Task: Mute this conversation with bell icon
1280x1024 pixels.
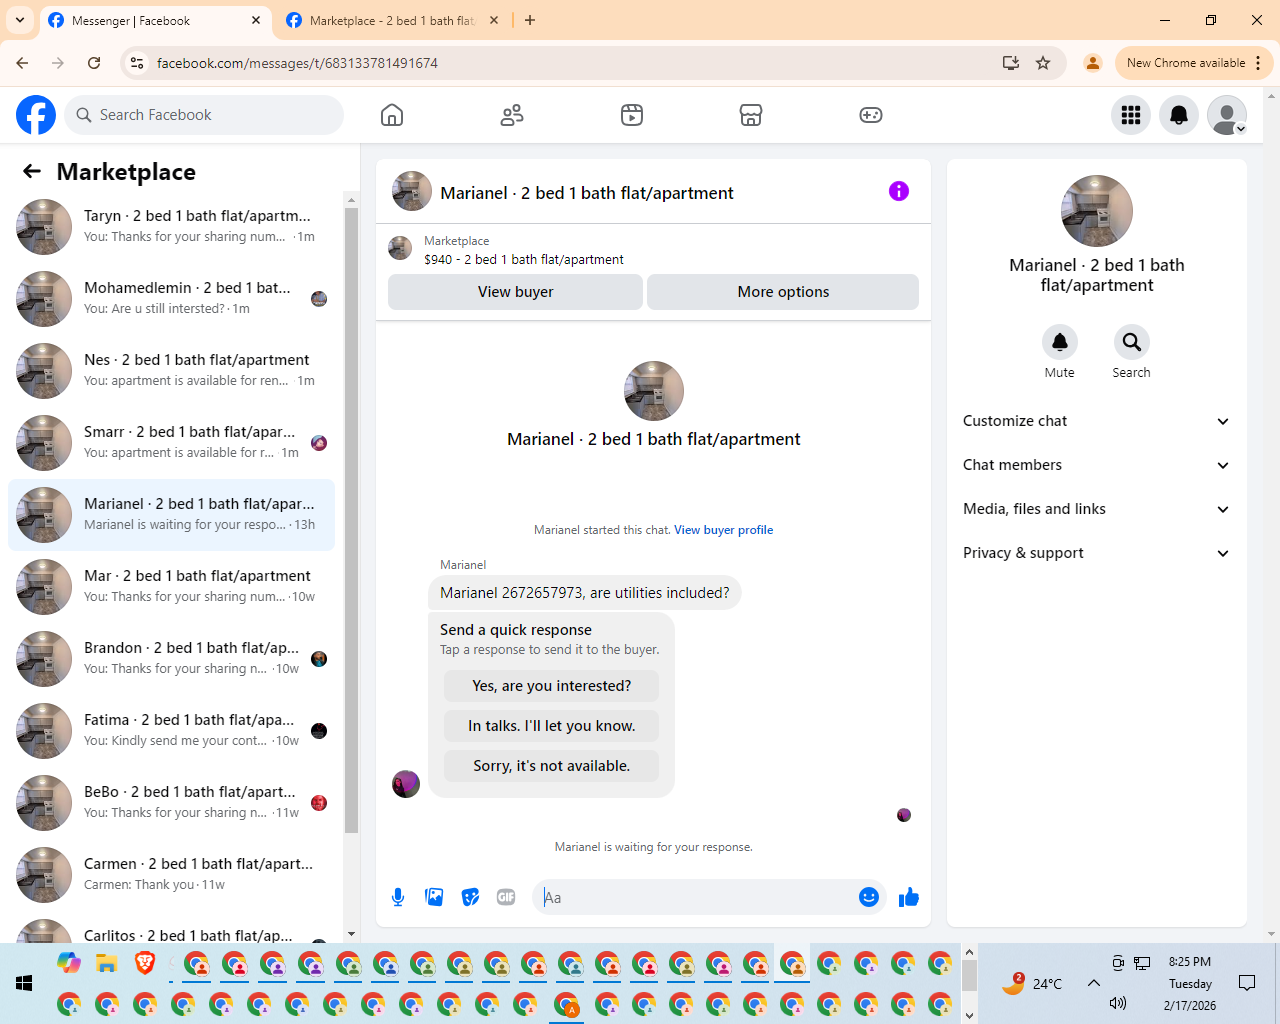Action: 1060,342
